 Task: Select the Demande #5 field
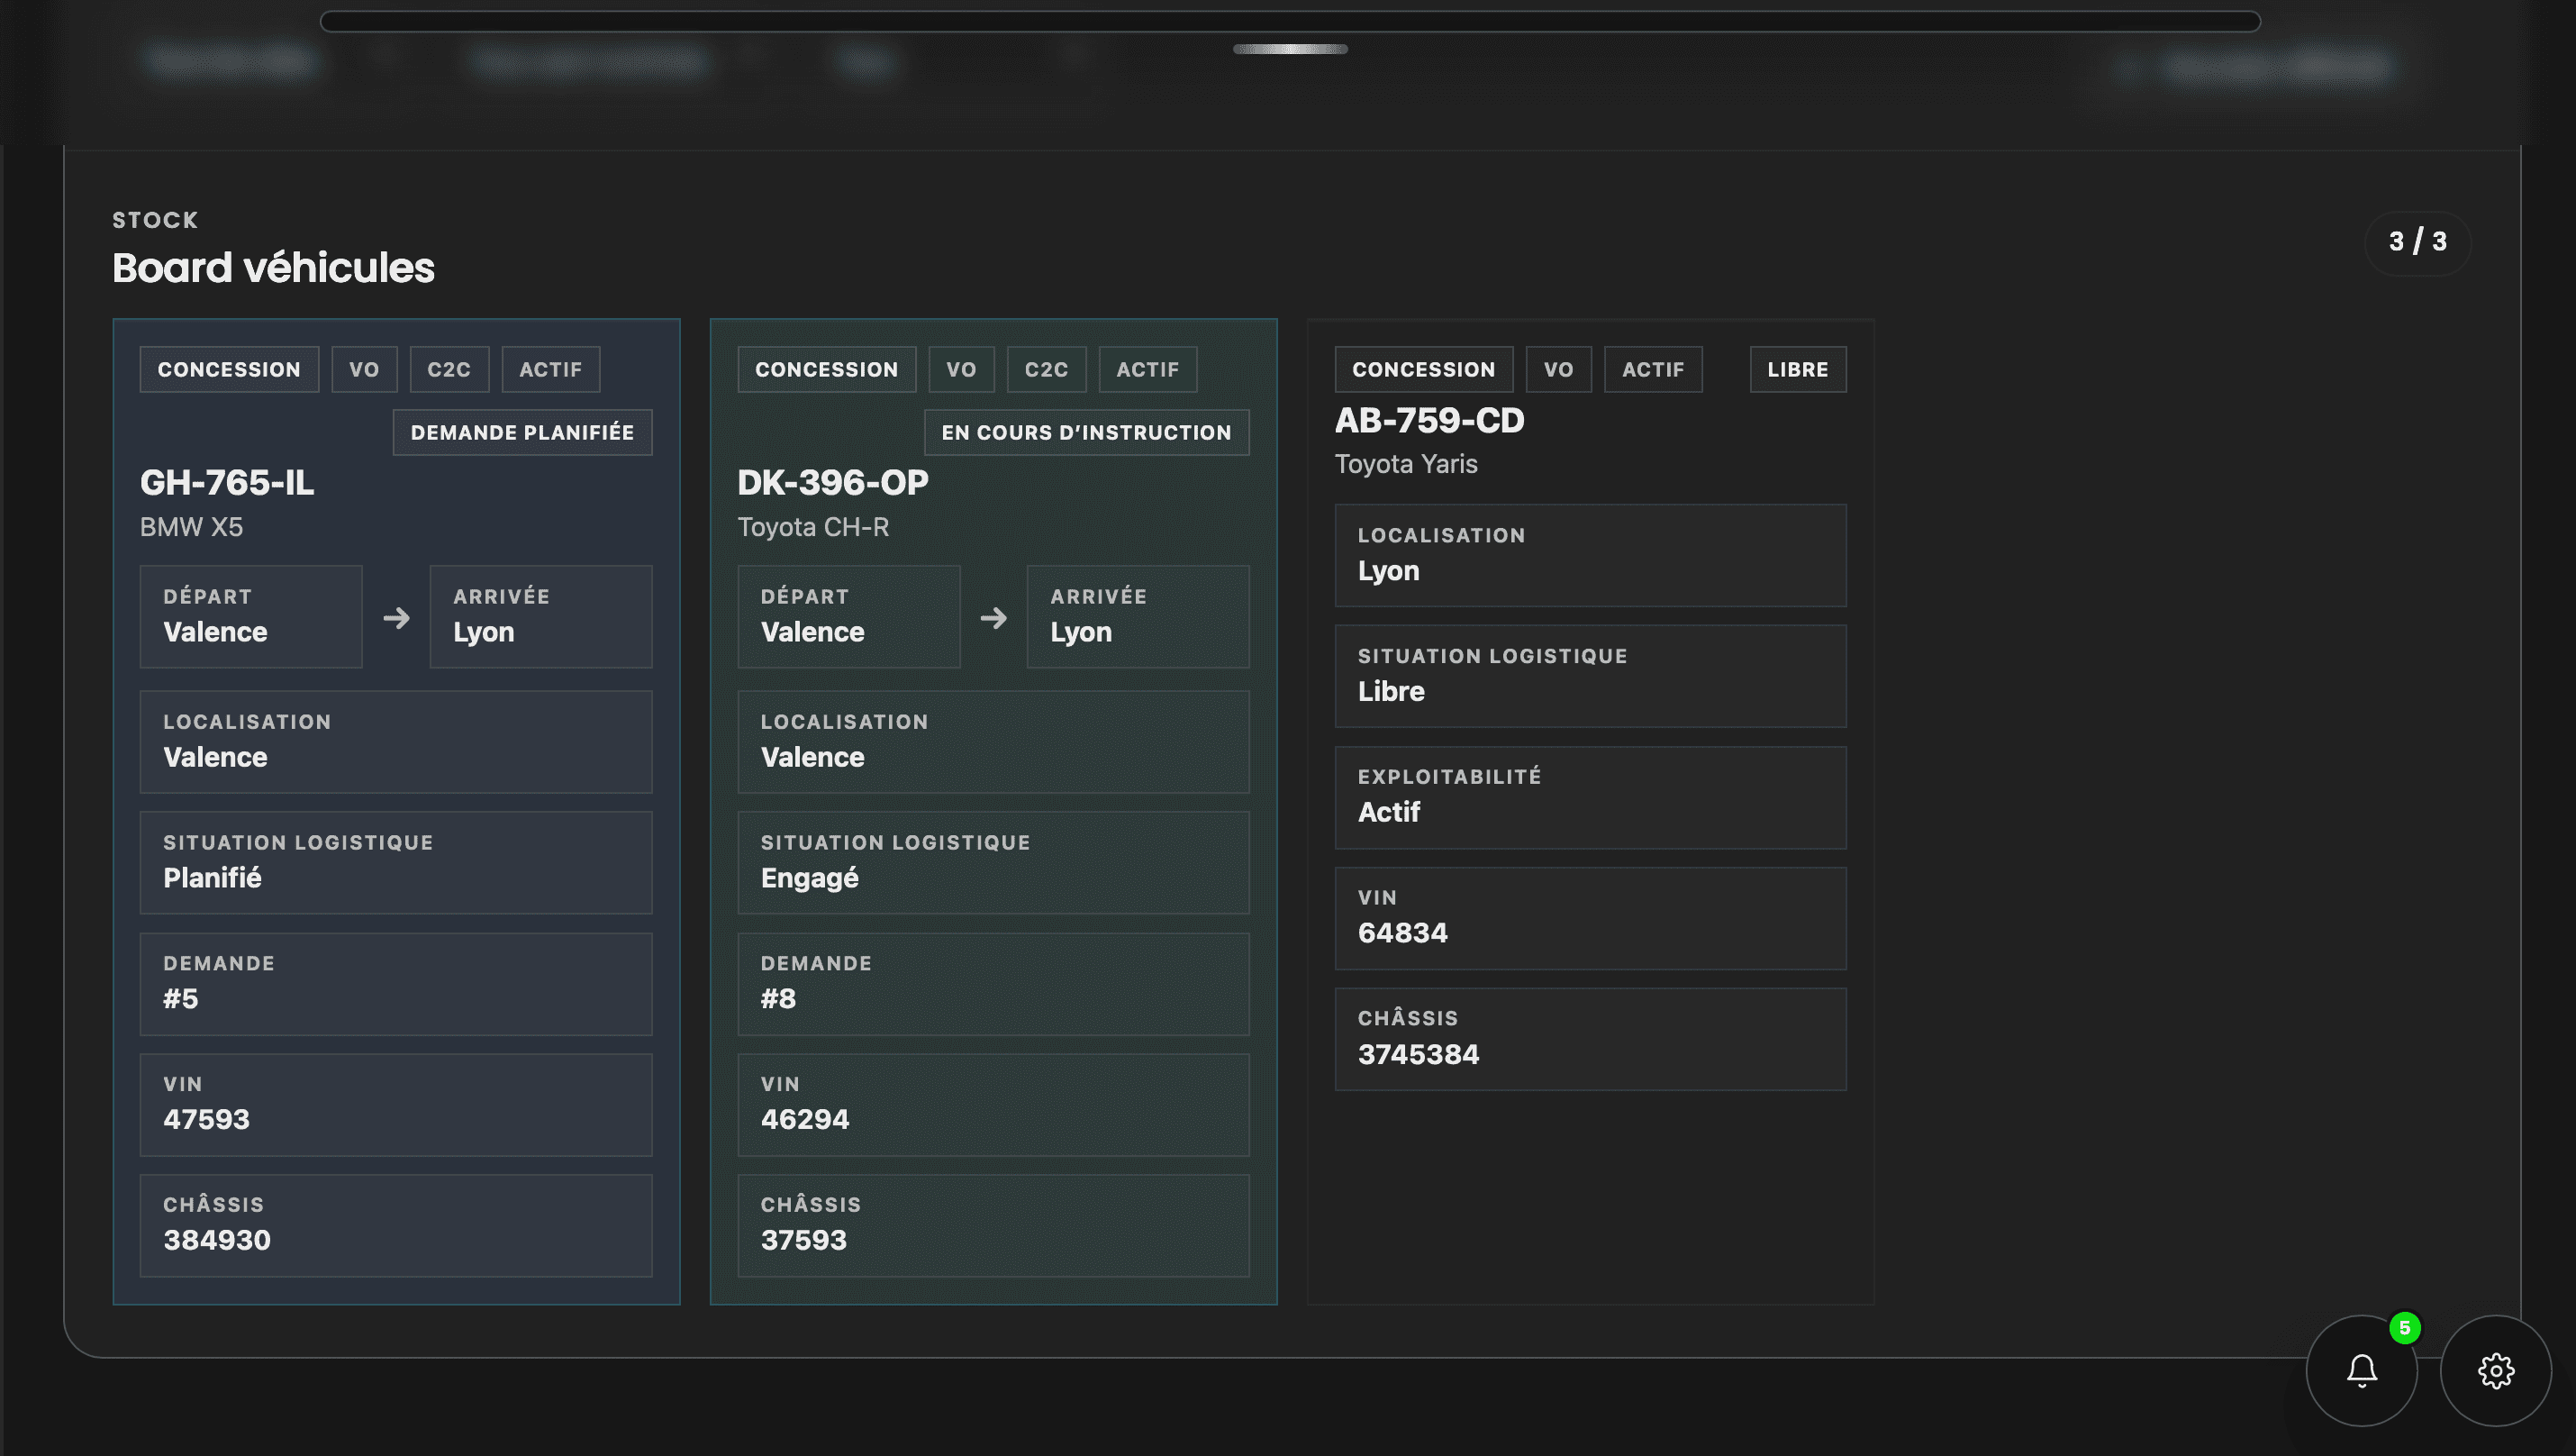point(396,983)
